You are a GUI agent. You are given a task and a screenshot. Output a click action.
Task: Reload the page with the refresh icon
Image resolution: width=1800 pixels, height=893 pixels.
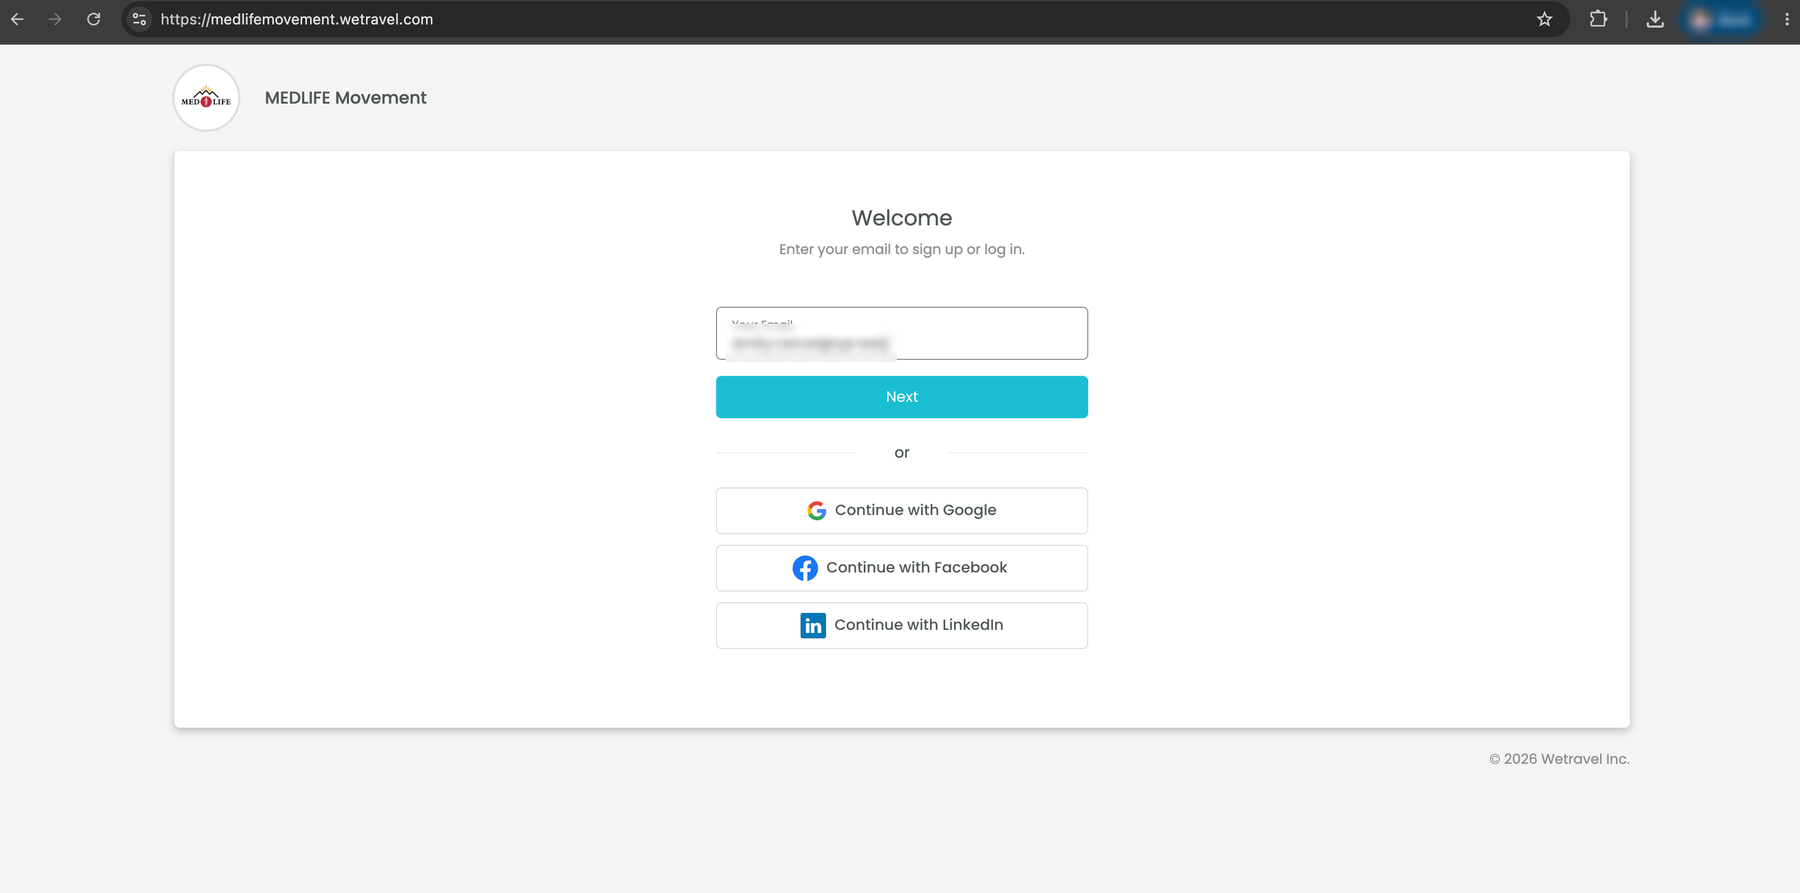(x=93, y=19)
